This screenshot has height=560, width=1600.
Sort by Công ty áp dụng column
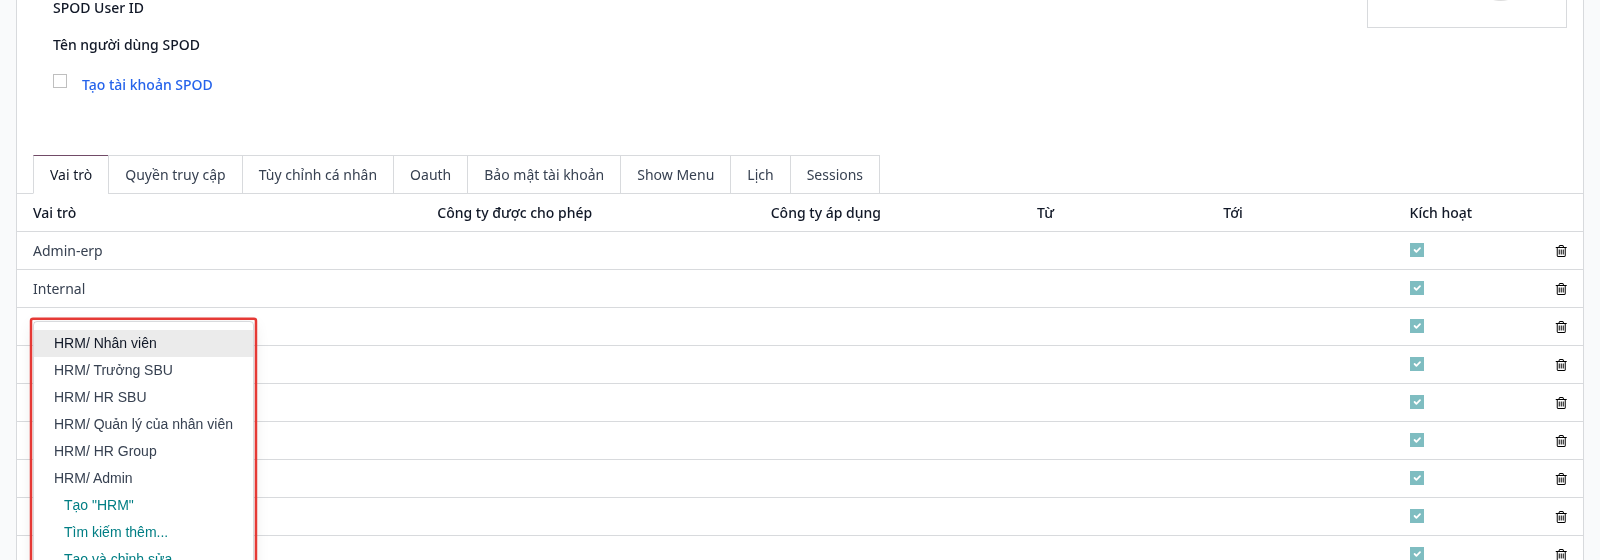point(826,213)
